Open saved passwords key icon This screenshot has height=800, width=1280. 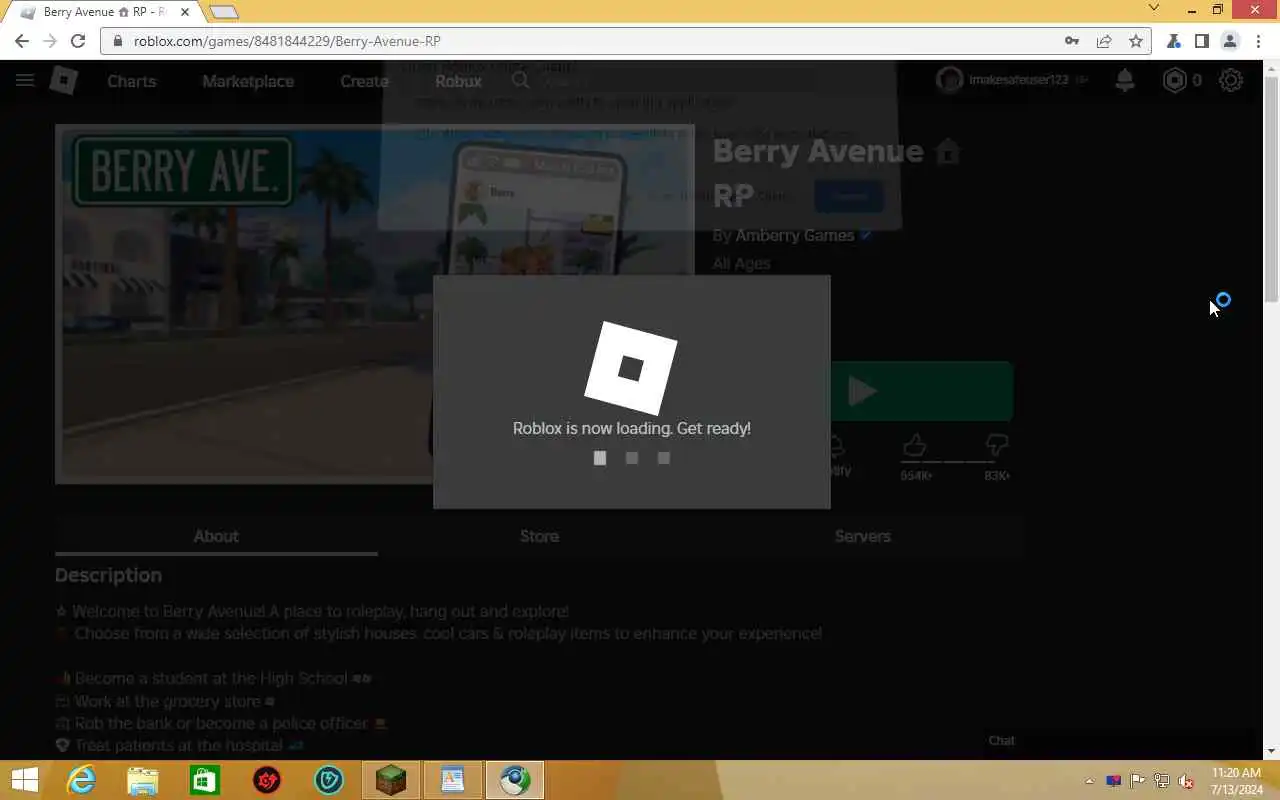pyautogui.click(x=1072, y=41)
